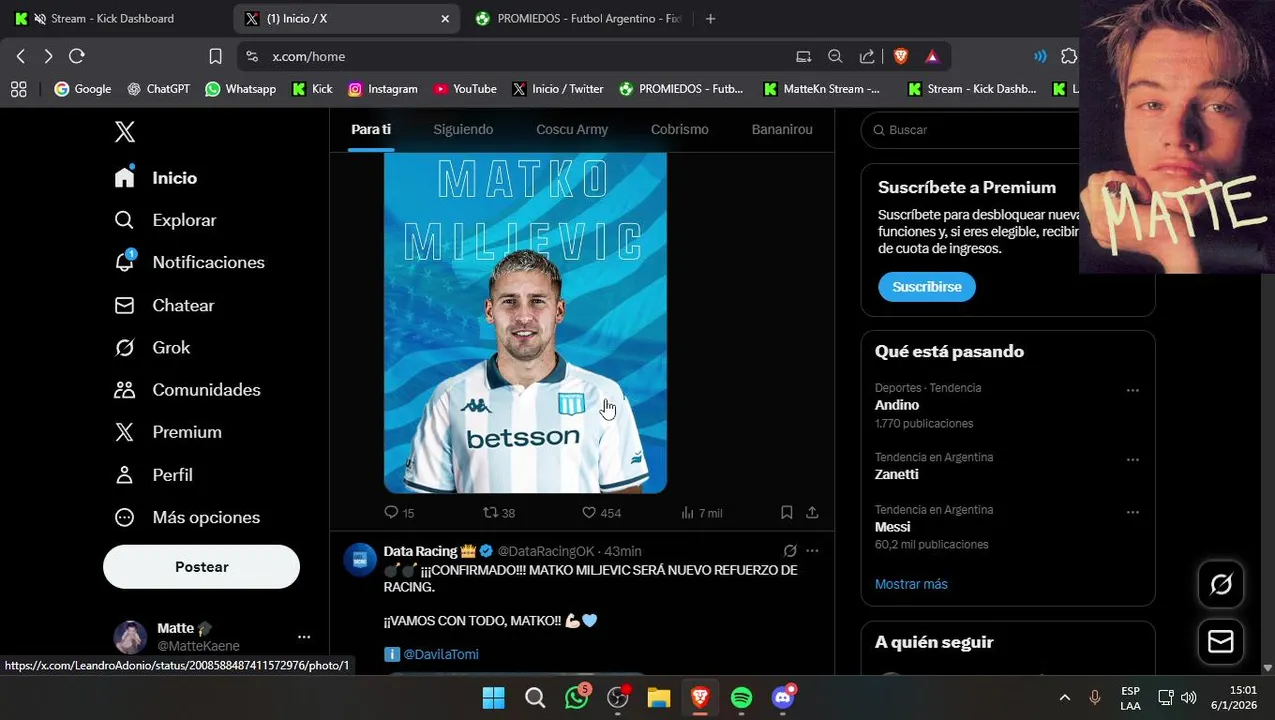Click Mostrar más under trends
1275x720 pixels.
(x=911, y=584)
